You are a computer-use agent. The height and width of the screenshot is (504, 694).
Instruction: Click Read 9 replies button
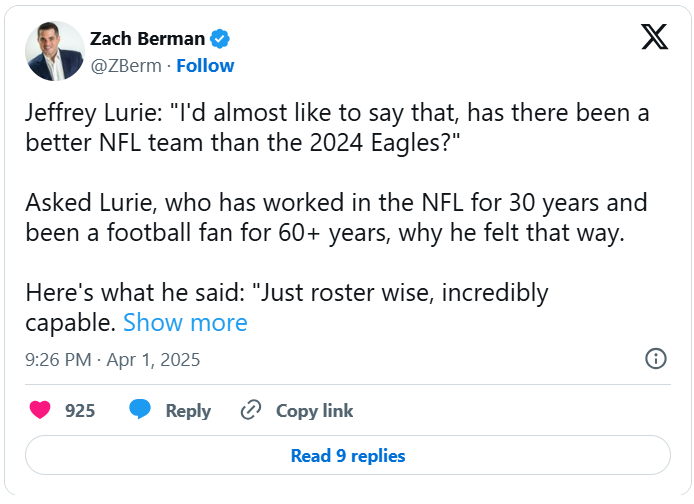[x=347, y=456]
